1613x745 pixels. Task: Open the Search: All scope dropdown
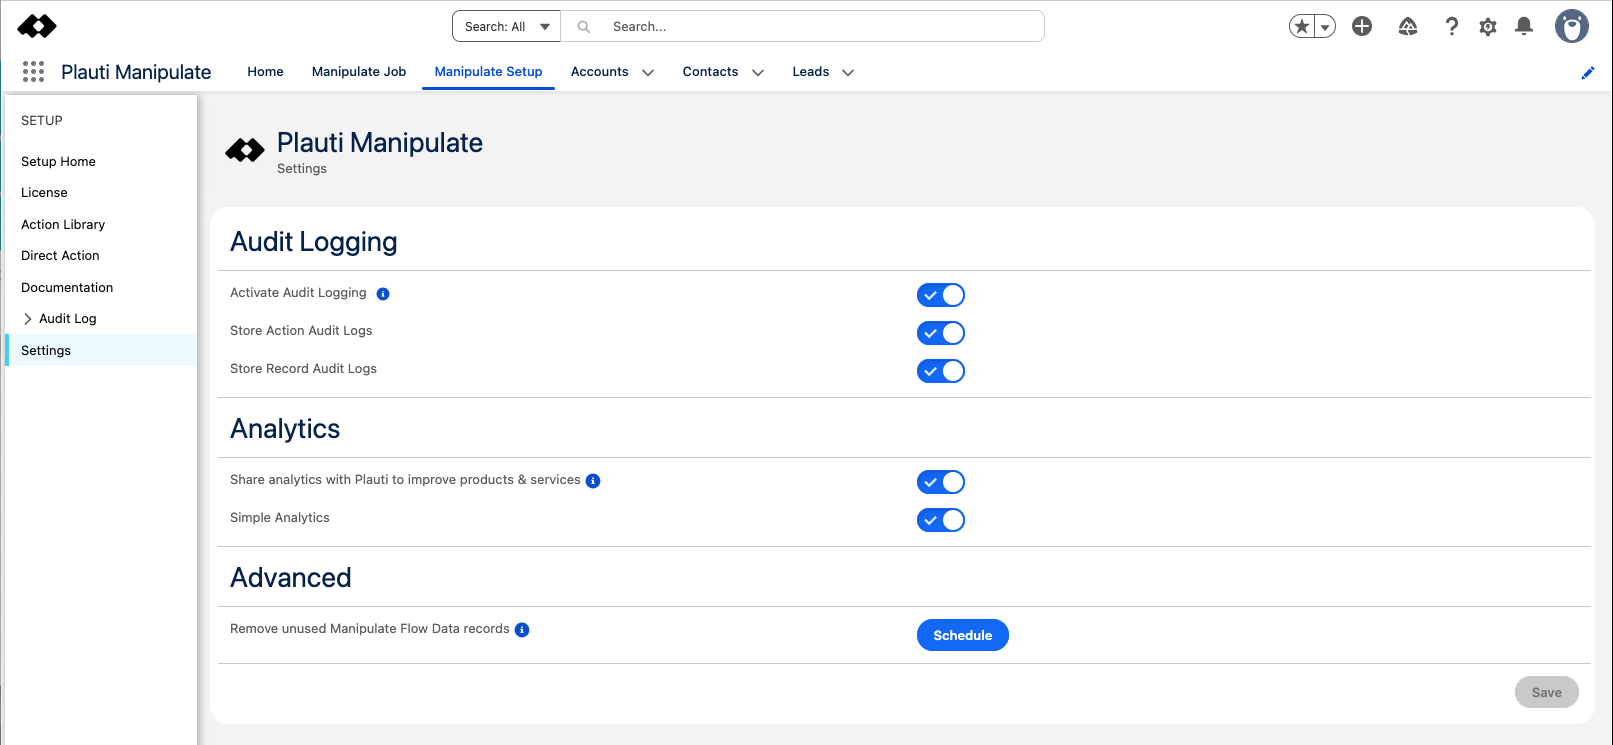[x=507, y=27]
